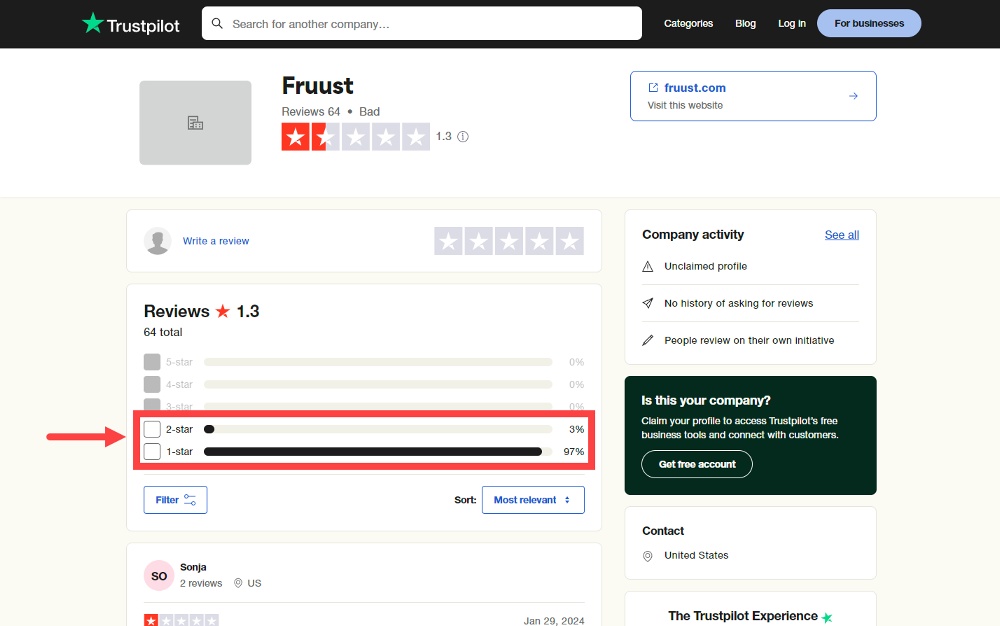
Task: Click the Fruust company title
Action: click(318, 86)
